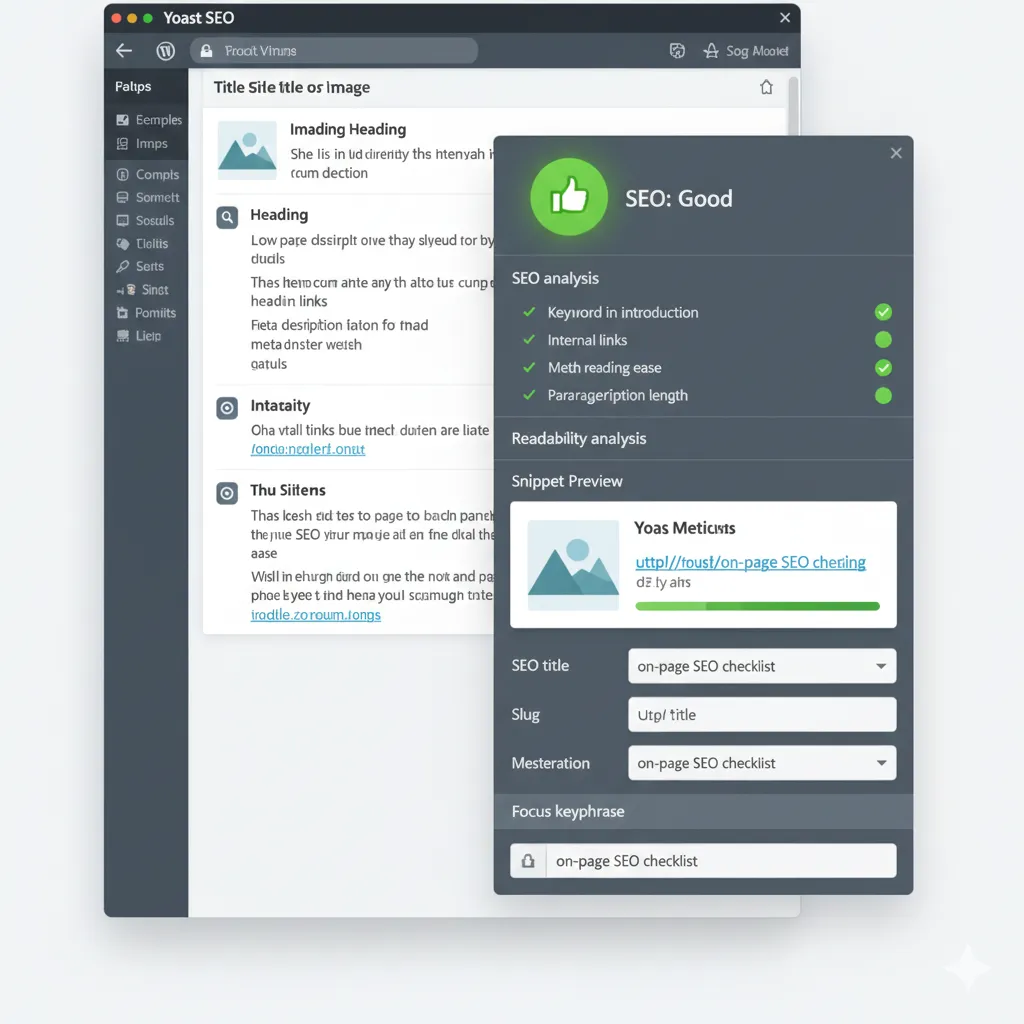
Task: Toggle the Keyword in introduction check
Action: pyautogui.click(x=882, y=312)
